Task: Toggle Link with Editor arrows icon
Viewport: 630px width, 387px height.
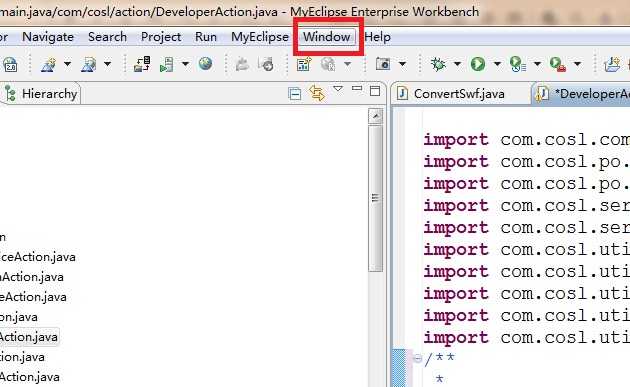Action: point(317,93)
